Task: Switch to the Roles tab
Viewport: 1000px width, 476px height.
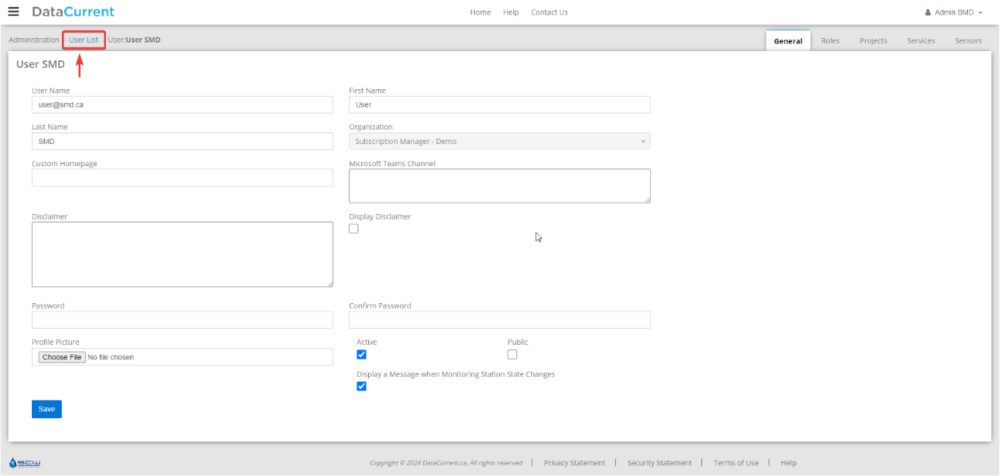Action: 830,41
